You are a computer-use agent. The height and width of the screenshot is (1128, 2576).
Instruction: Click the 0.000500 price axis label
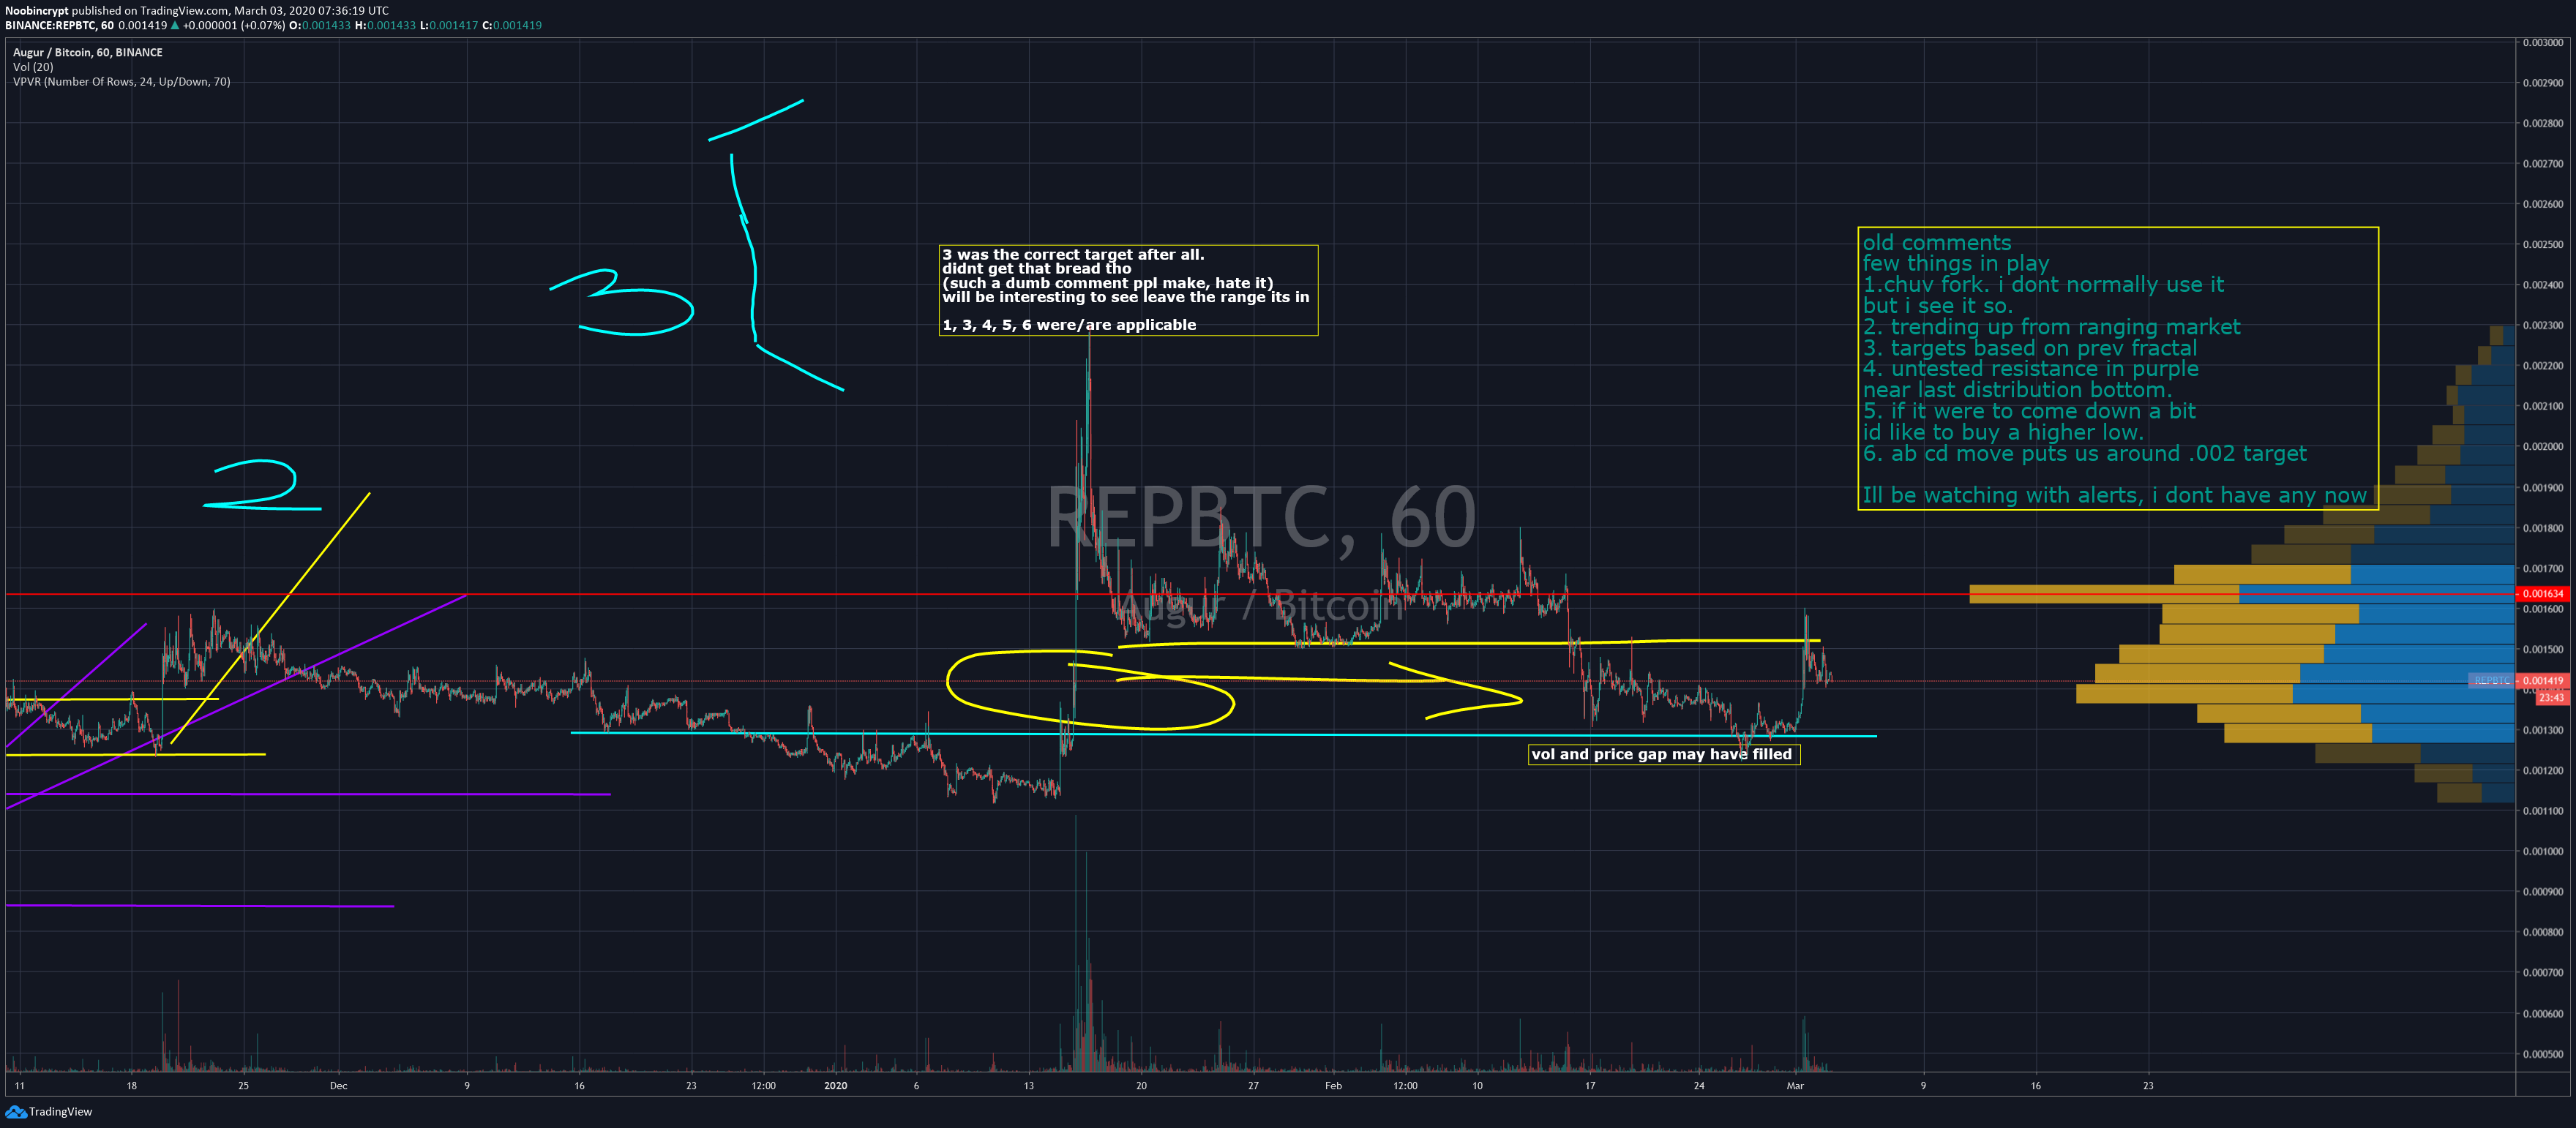click(x=2543, y=1053)
